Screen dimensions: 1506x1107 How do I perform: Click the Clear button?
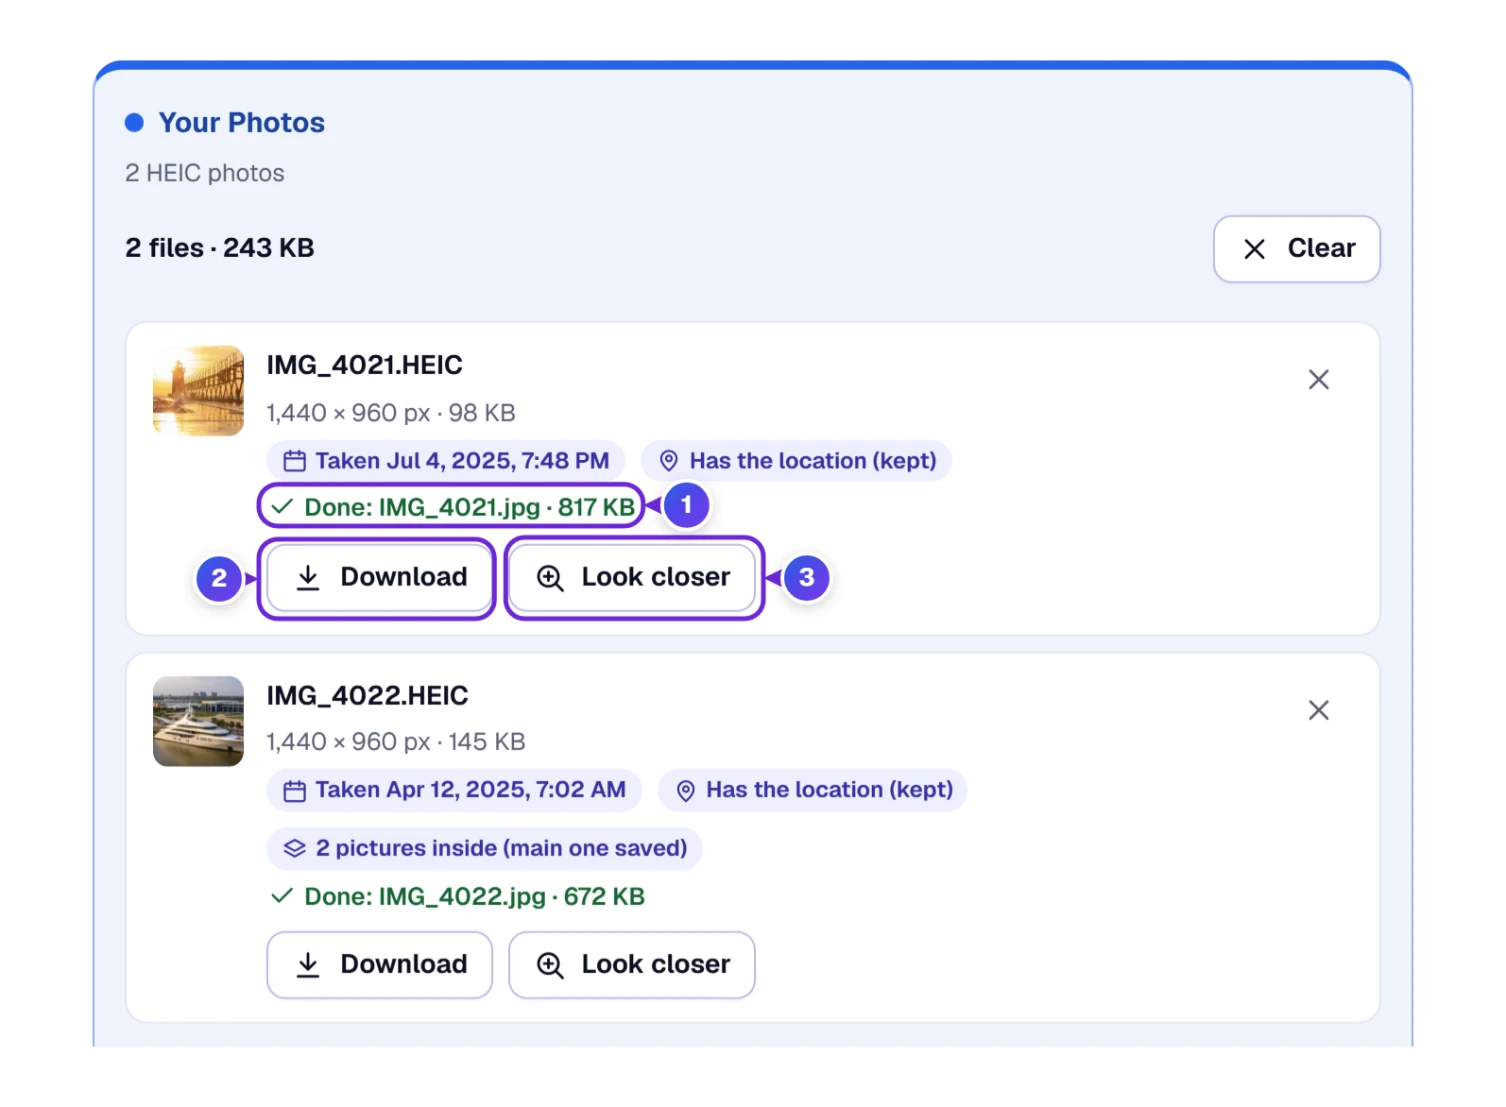tap(1296, 249)
